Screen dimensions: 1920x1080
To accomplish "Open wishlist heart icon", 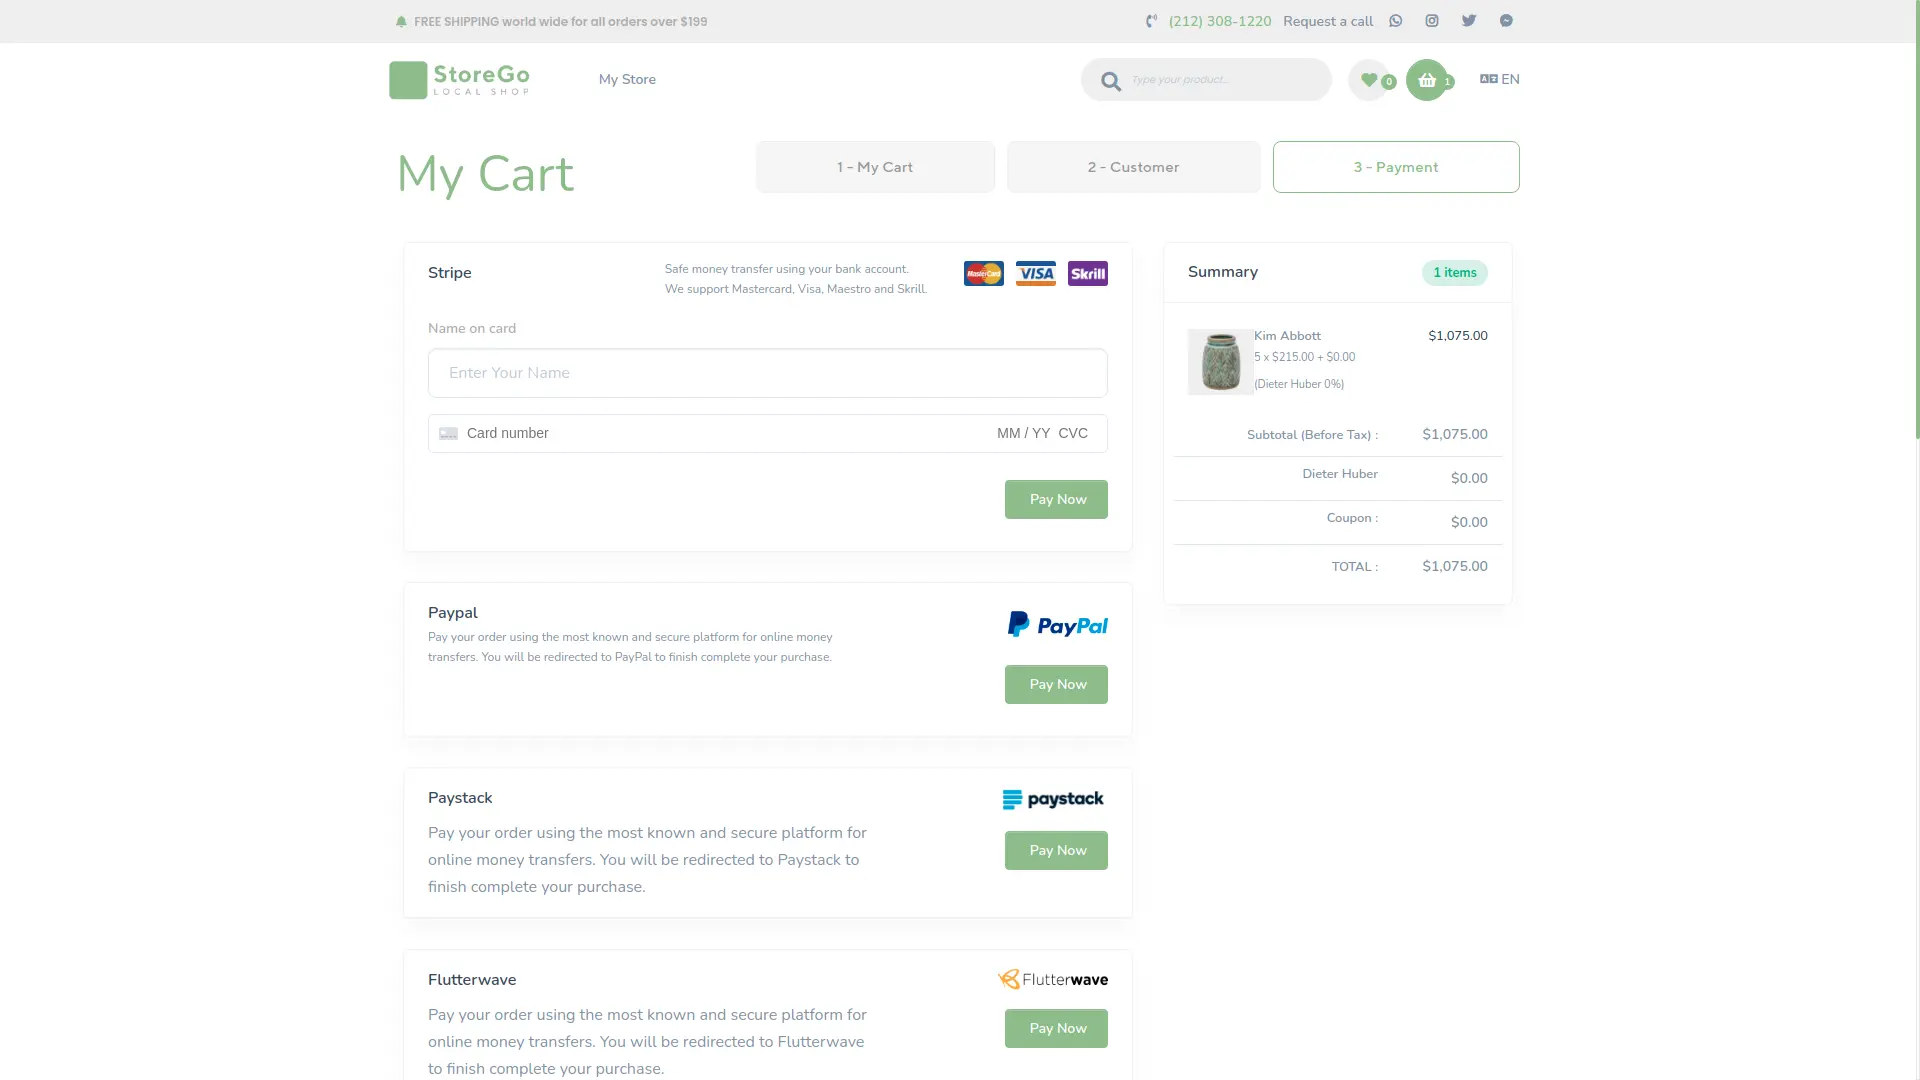I will tap(1369, 80).
